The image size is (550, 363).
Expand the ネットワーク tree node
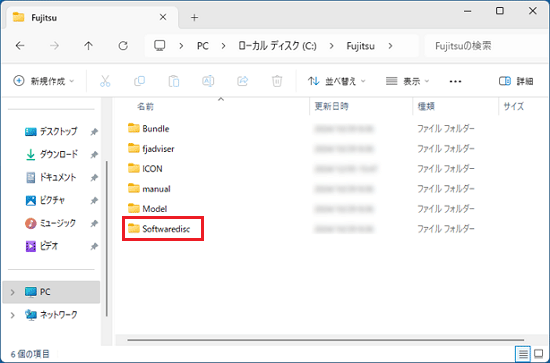pos(12,315)
